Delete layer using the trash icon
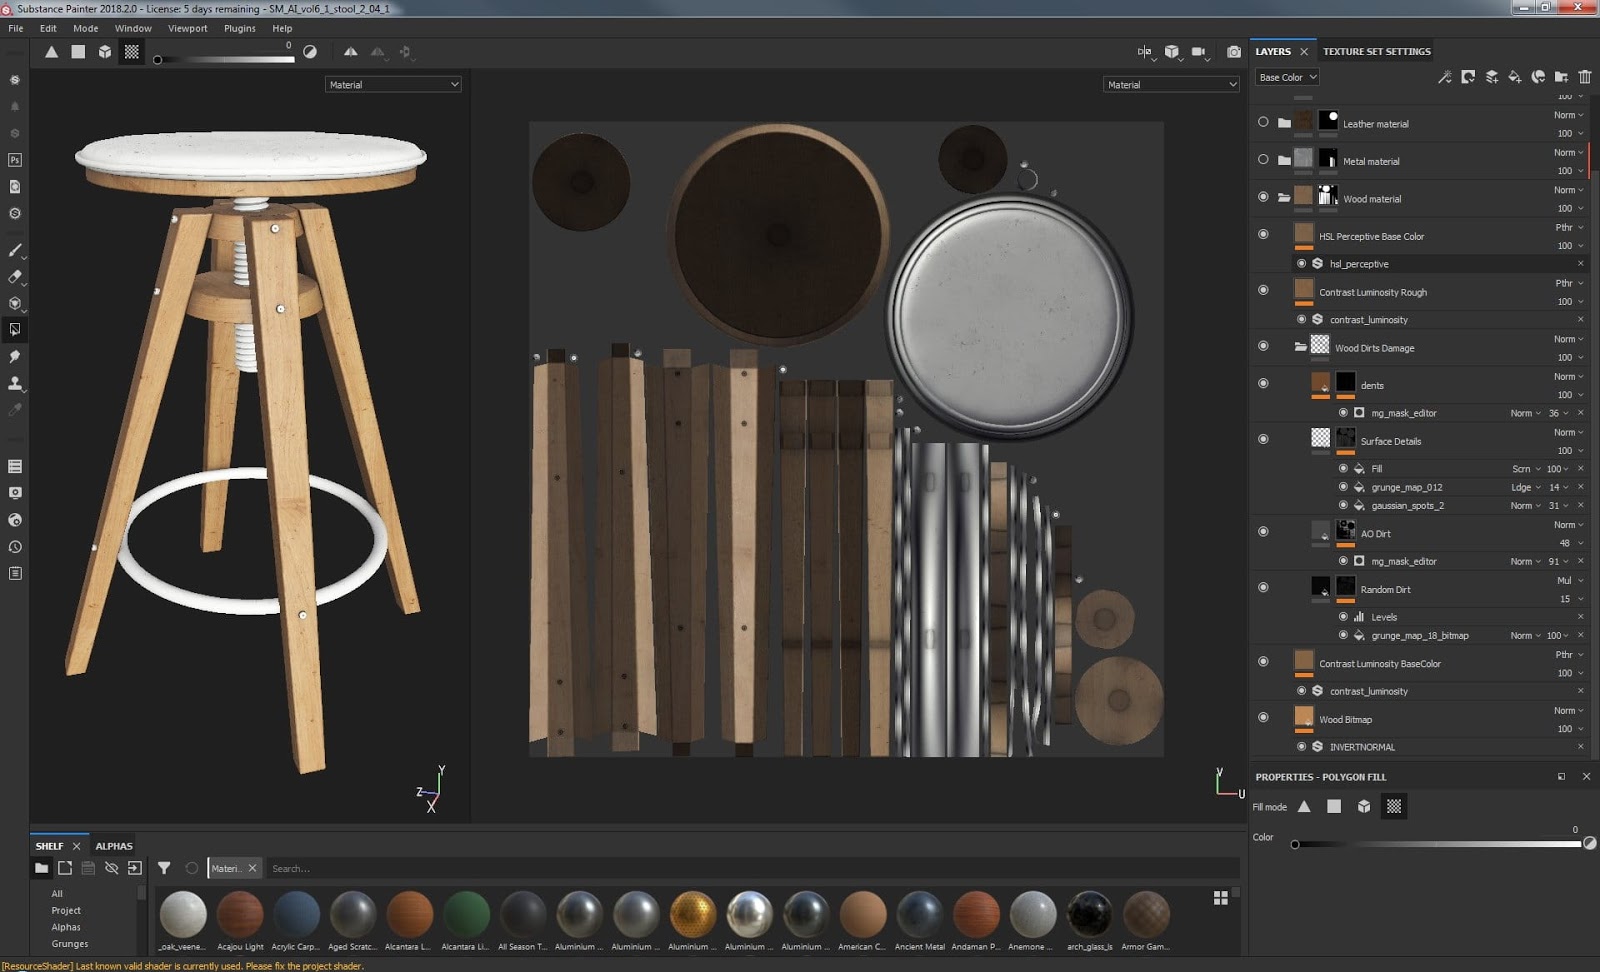 click(1585, 77)
